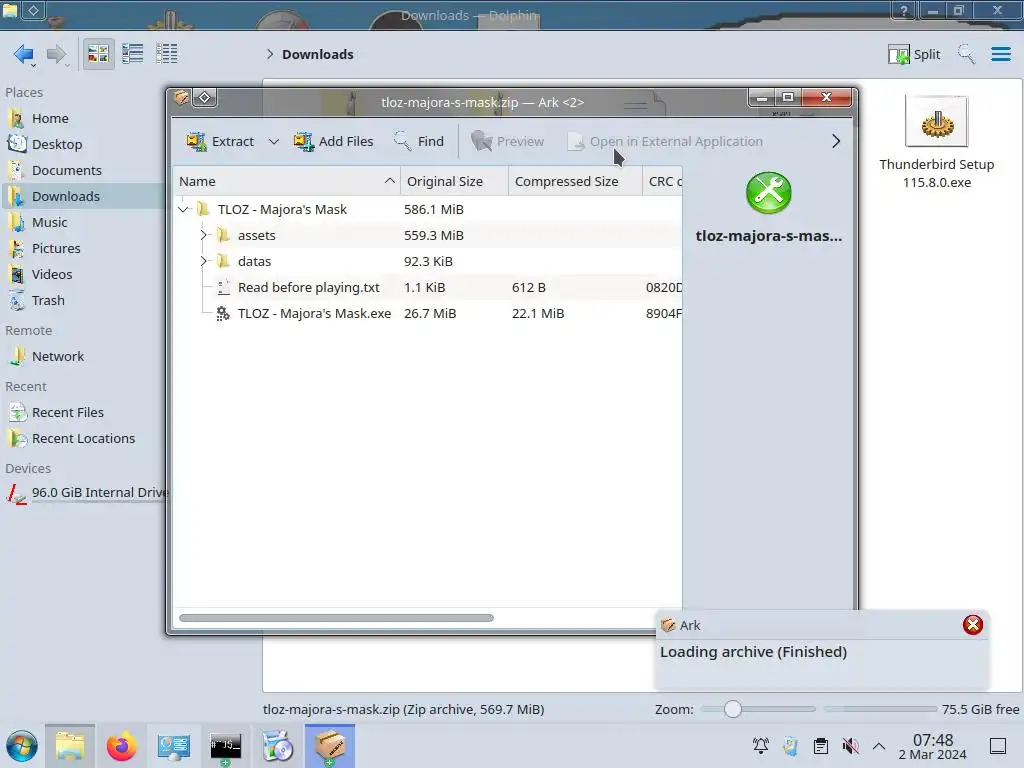1024x768 pixels.
Task: Click Show Desktop button in taskbar
Action: [998, 746]
